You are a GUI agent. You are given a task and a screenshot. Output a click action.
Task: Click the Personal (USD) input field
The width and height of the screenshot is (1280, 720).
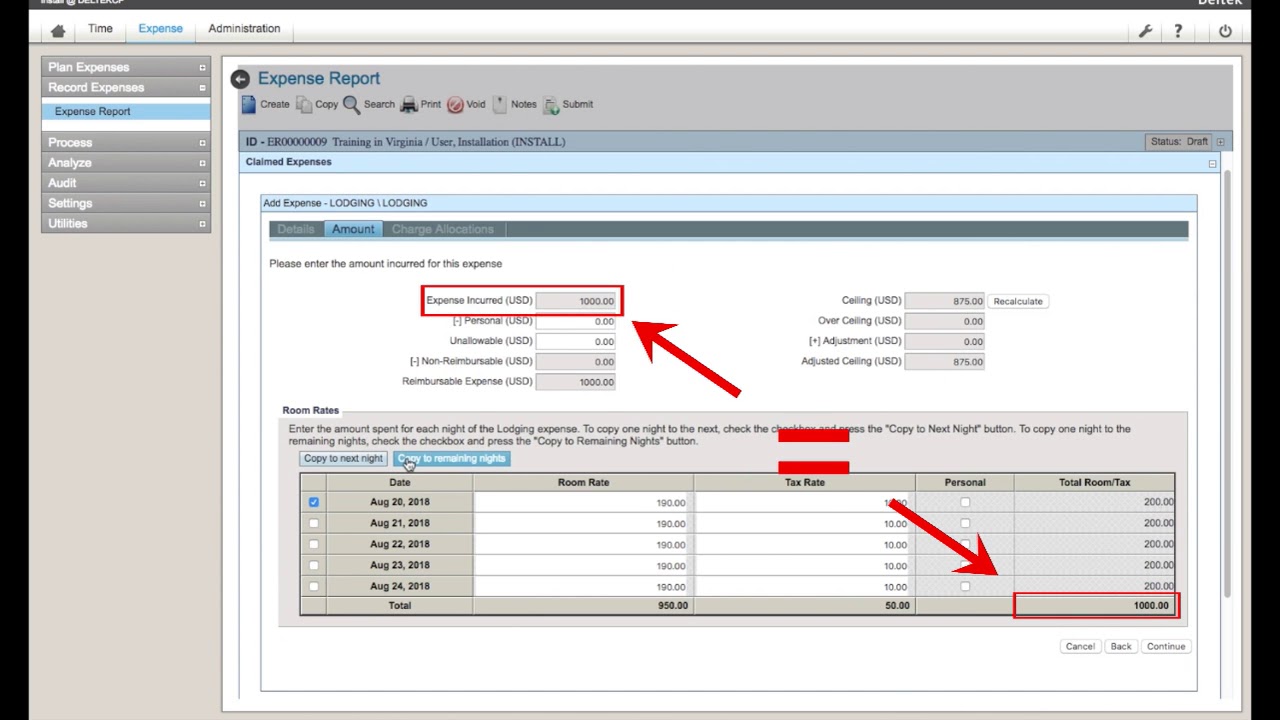point(576,321)
